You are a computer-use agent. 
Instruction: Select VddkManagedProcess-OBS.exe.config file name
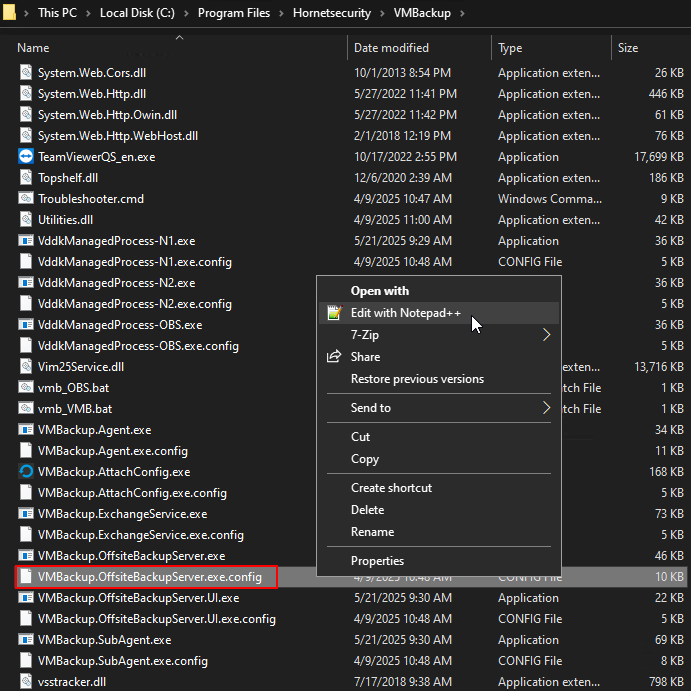pyautogui.click(x=138, y=346)
